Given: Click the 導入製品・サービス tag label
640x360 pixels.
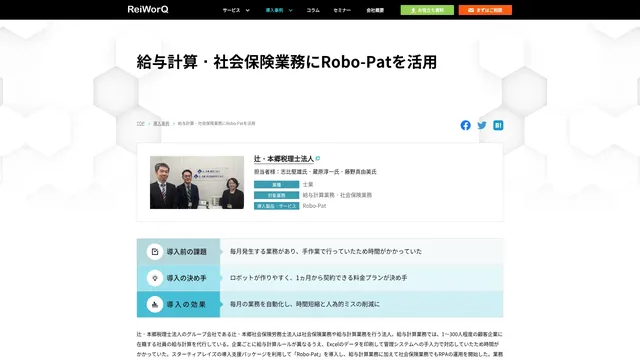Looking at the screenshot, I should coord(276,206).
